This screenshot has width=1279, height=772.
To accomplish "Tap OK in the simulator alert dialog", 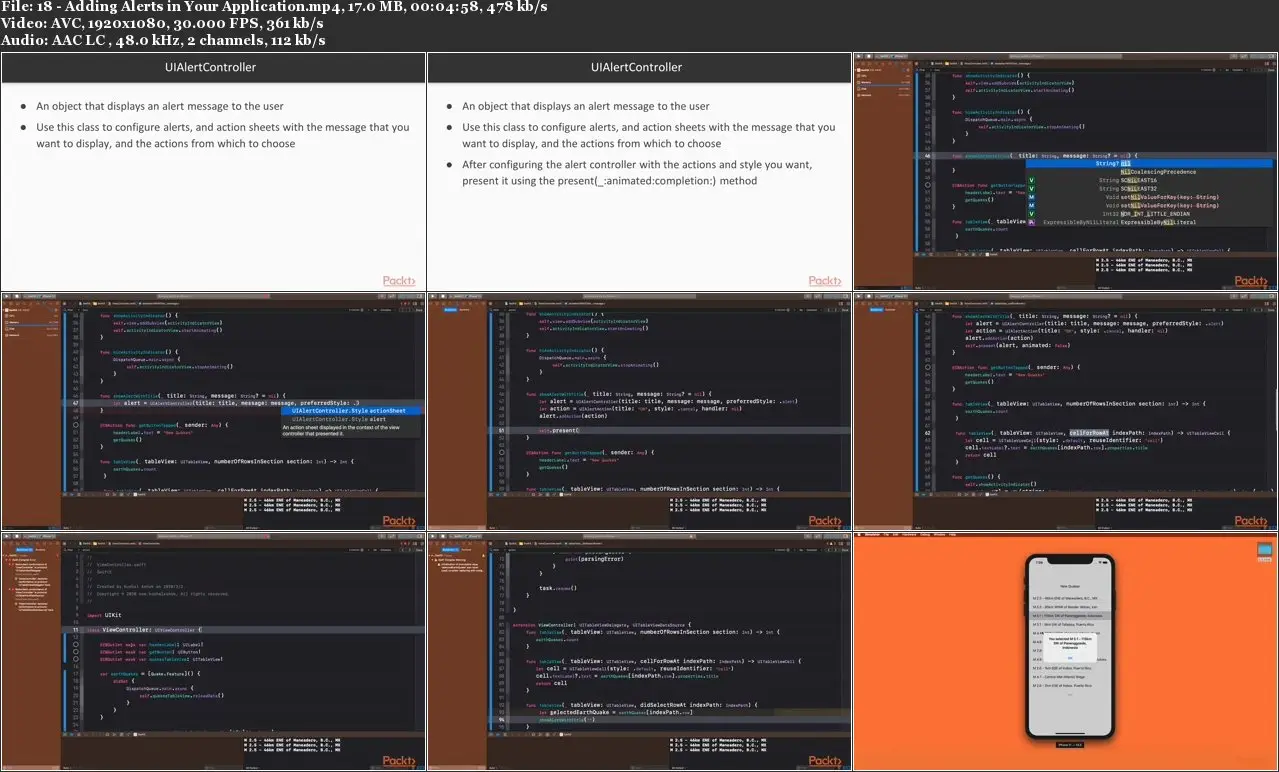I will point(1070,658).
